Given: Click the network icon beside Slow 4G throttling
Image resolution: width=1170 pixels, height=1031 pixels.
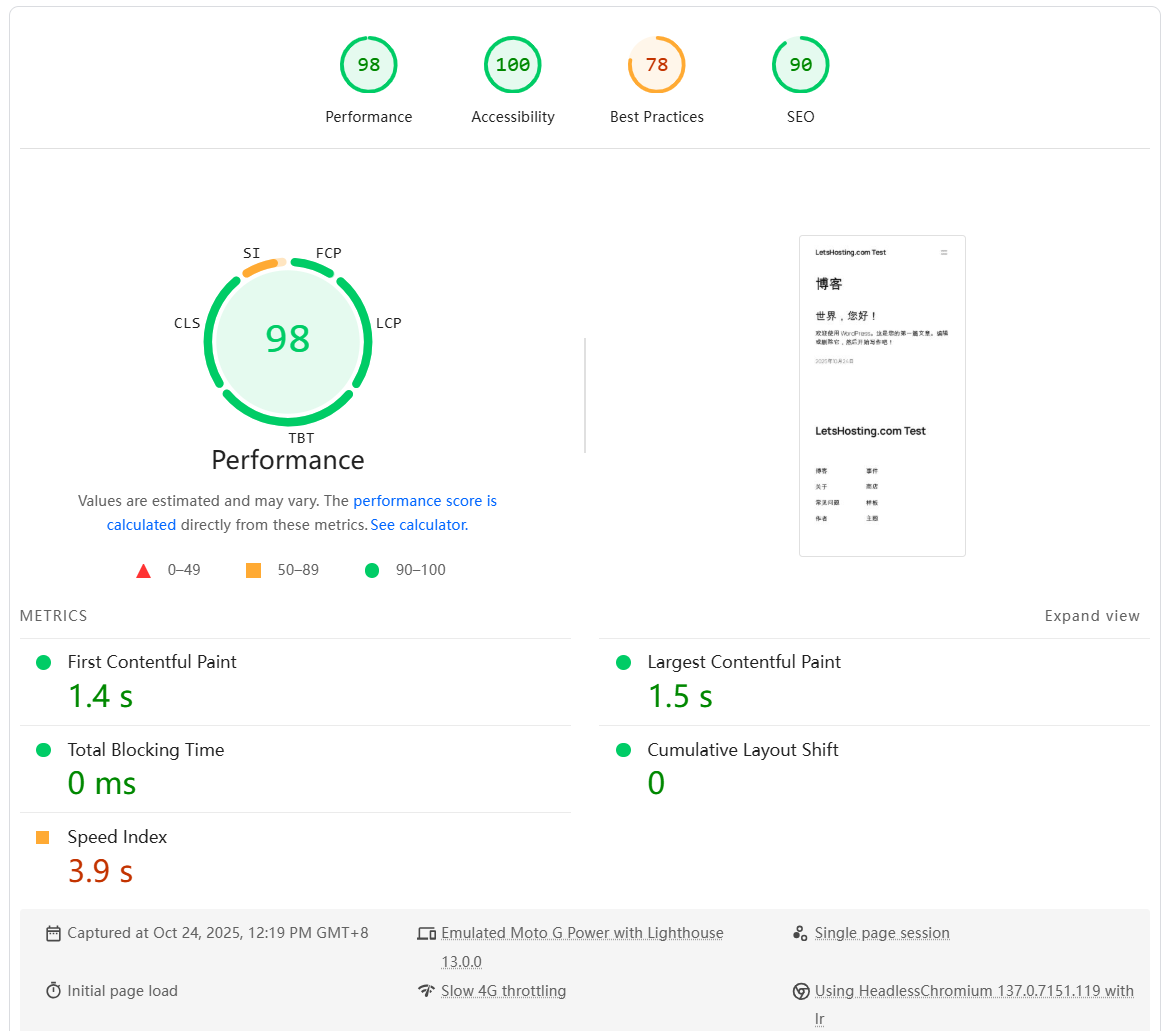Looking at the screenshot, I should (x=426, y=991).
